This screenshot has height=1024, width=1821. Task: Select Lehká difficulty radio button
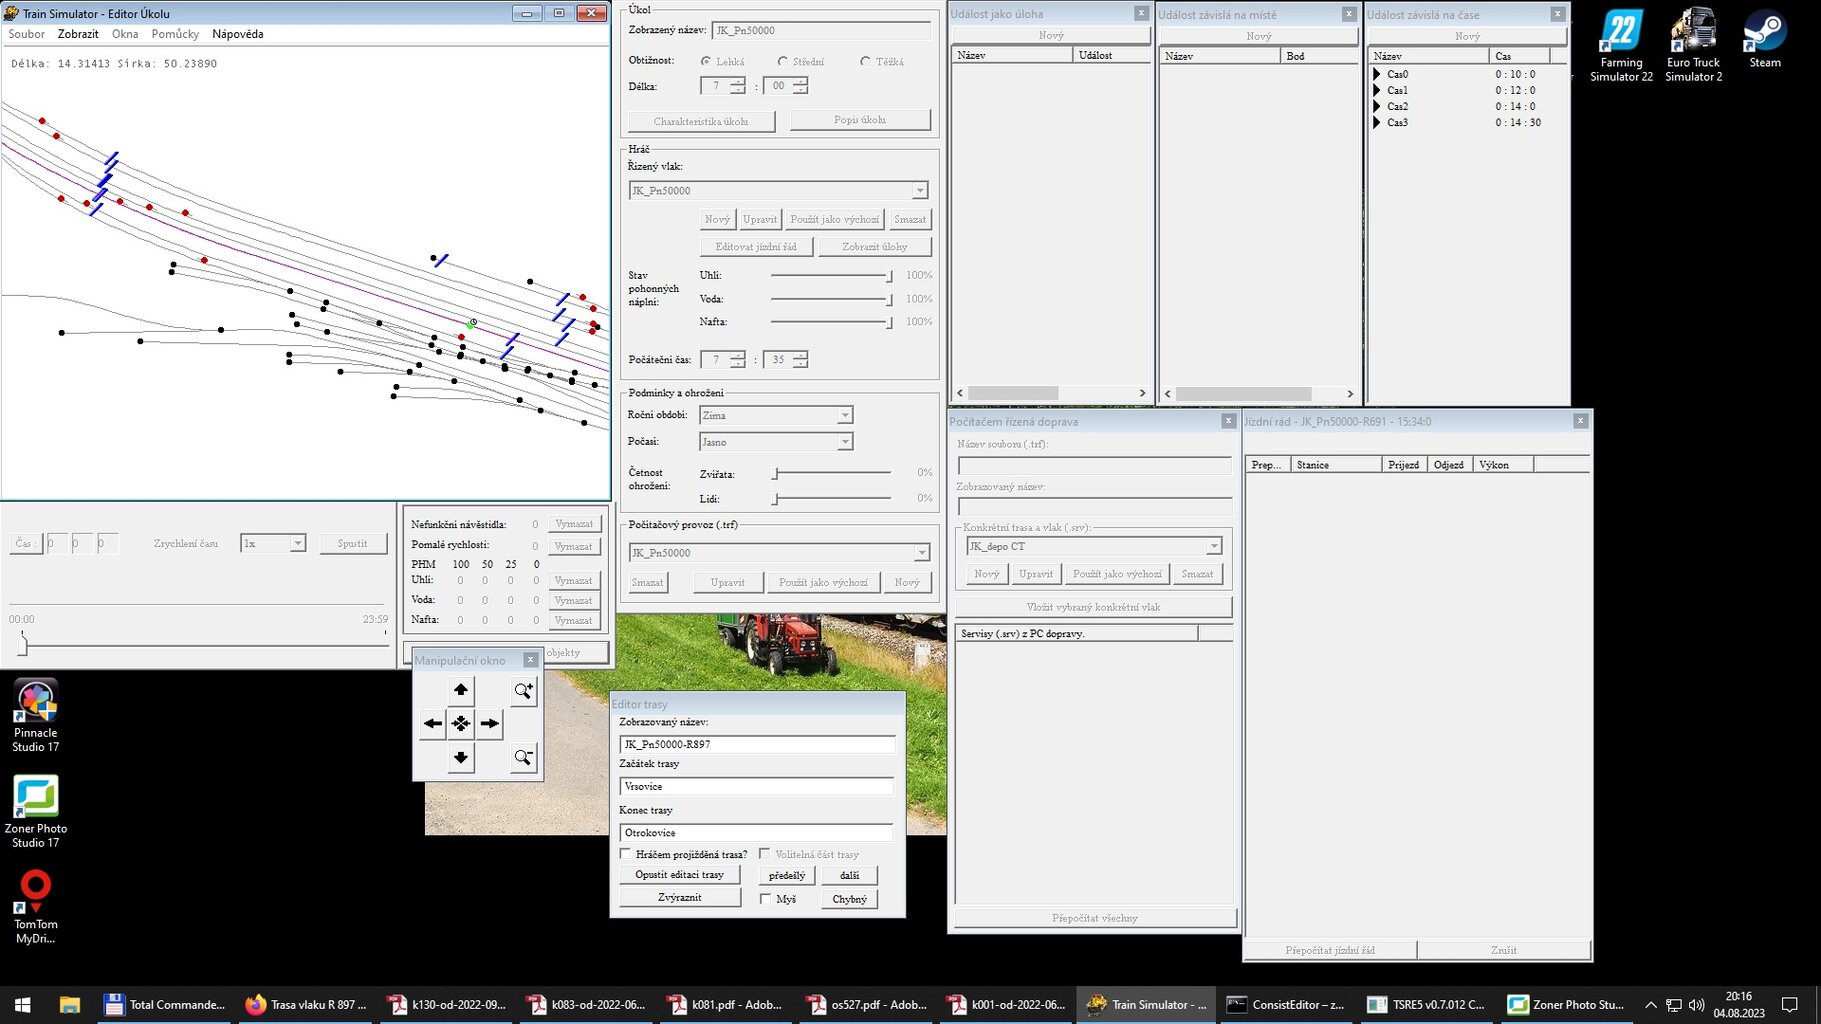(706, 61)
